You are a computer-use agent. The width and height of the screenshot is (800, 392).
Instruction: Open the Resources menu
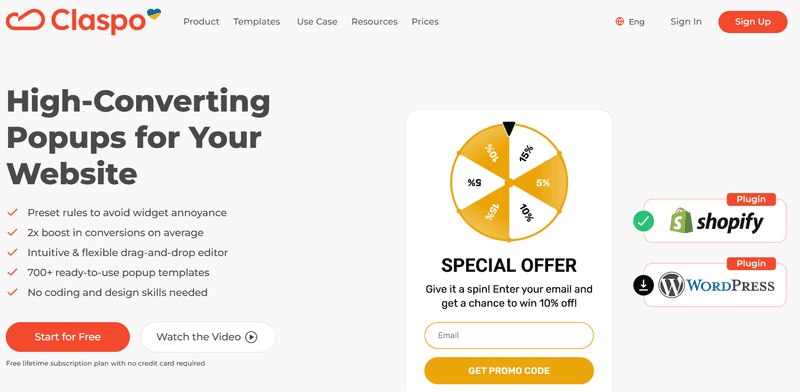(x=374, y=21)
